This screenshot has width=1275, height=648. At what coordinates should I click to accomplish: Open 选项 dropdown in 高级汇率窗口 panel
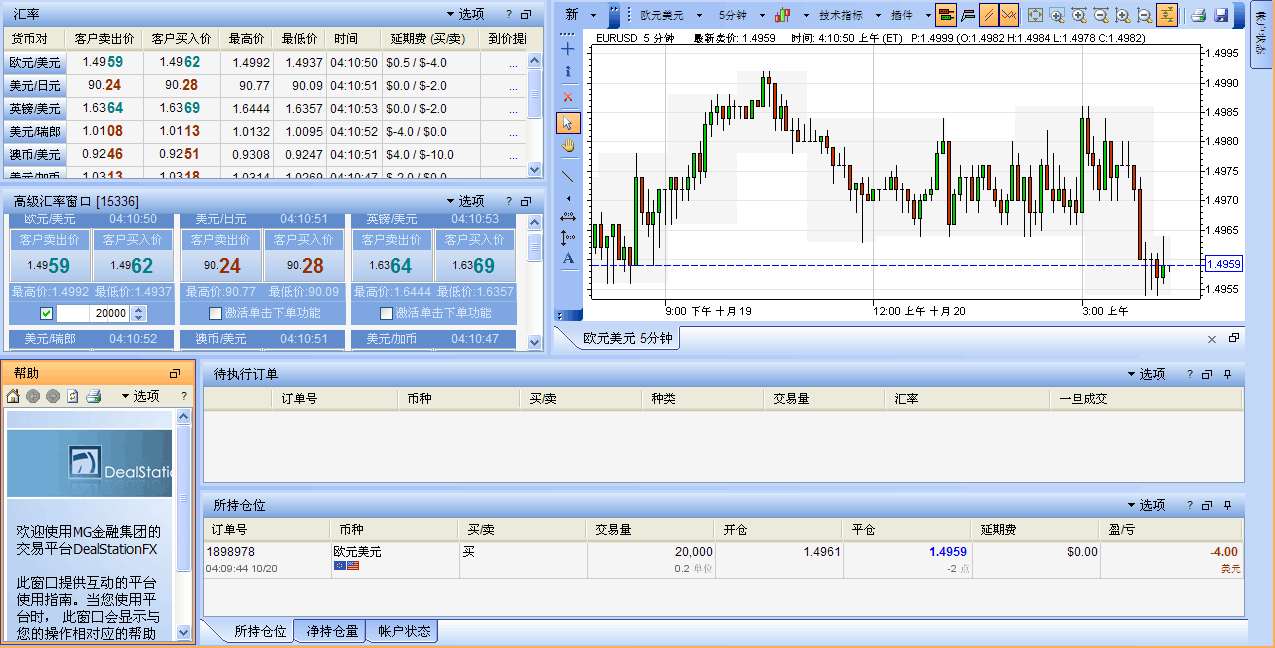pyautogui.click(x=465, y=201)
